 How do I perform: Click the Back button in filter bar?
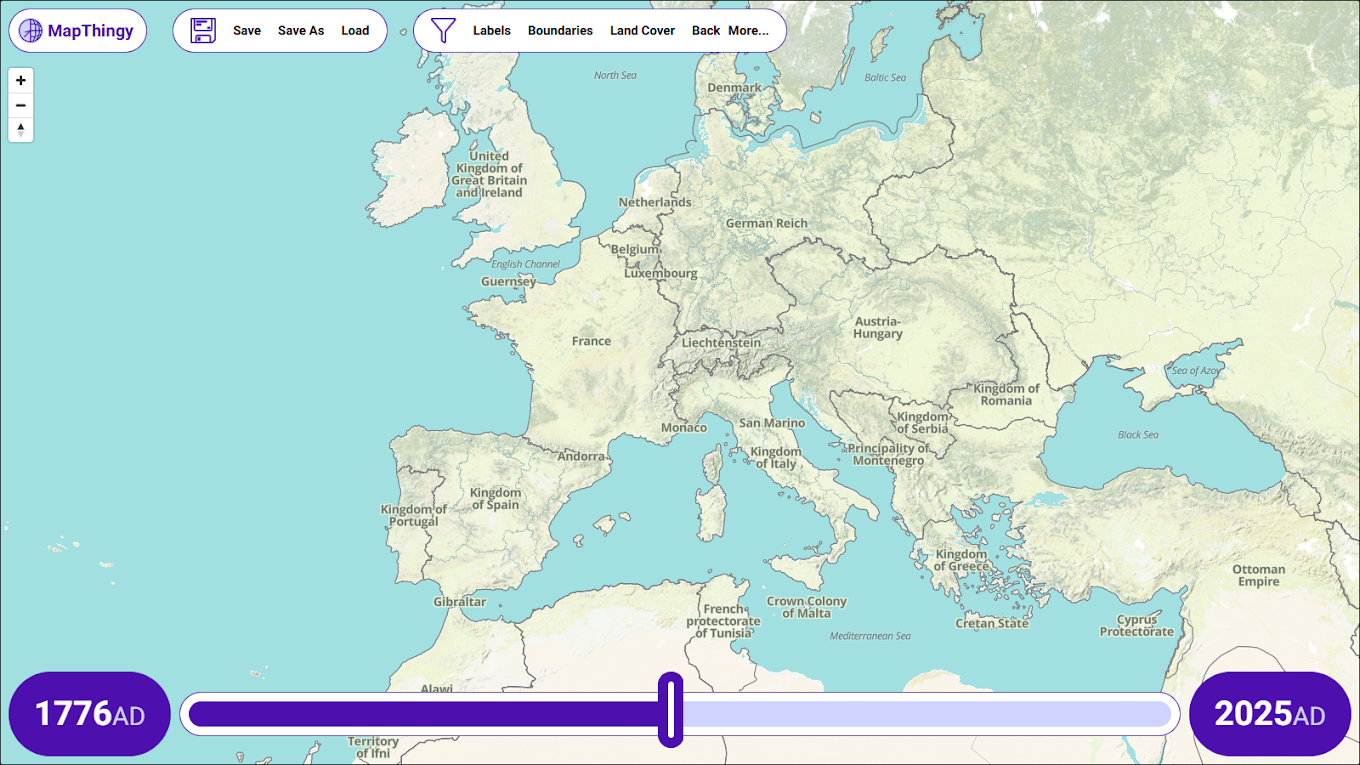click(705, 31)
